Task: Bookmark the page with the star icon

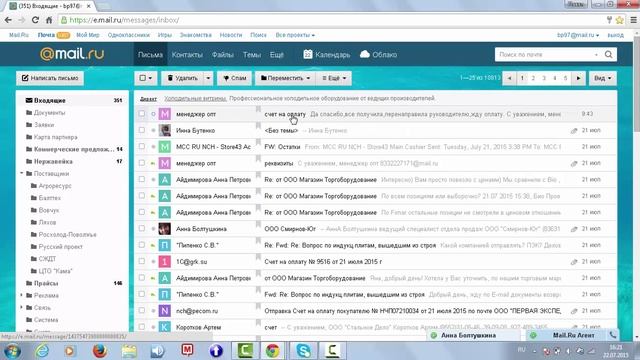Action: (620, 20)
